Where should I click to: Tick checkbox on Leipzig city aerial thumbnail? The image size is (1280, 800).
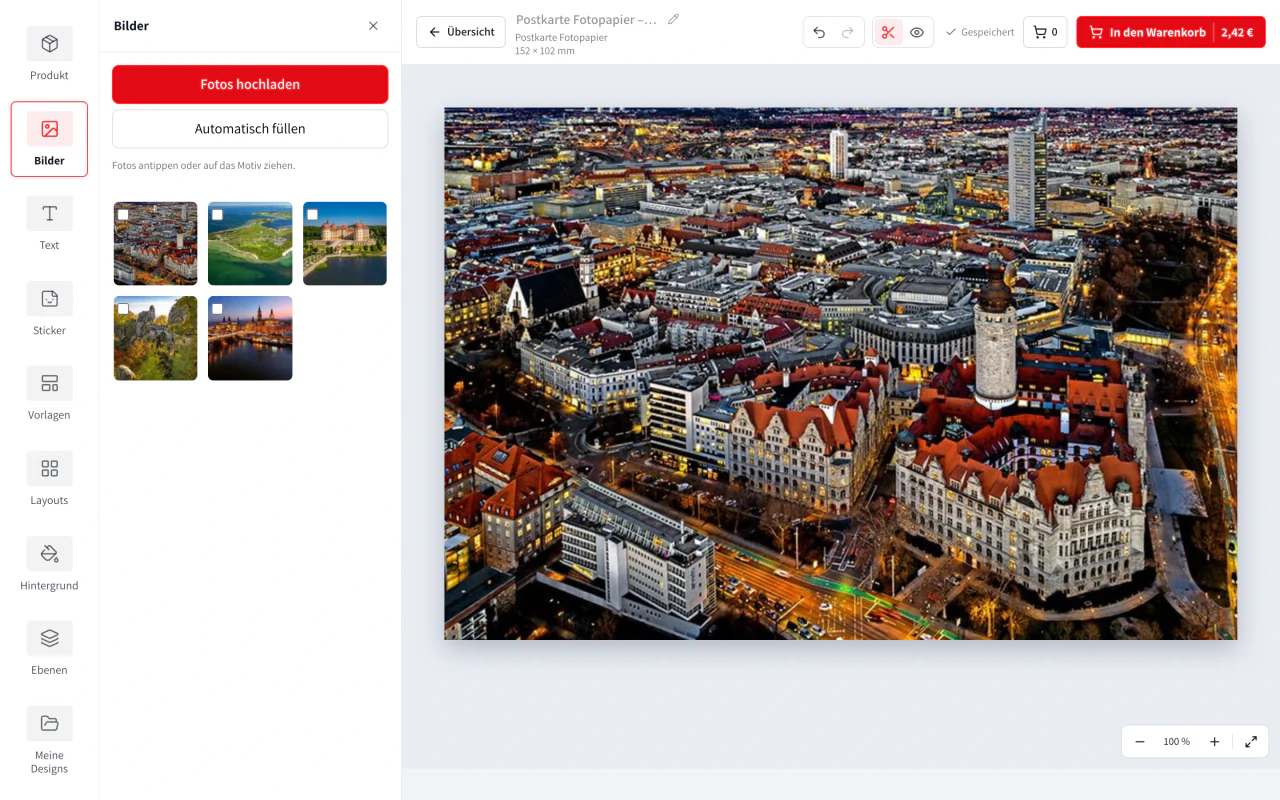point(123,215)
